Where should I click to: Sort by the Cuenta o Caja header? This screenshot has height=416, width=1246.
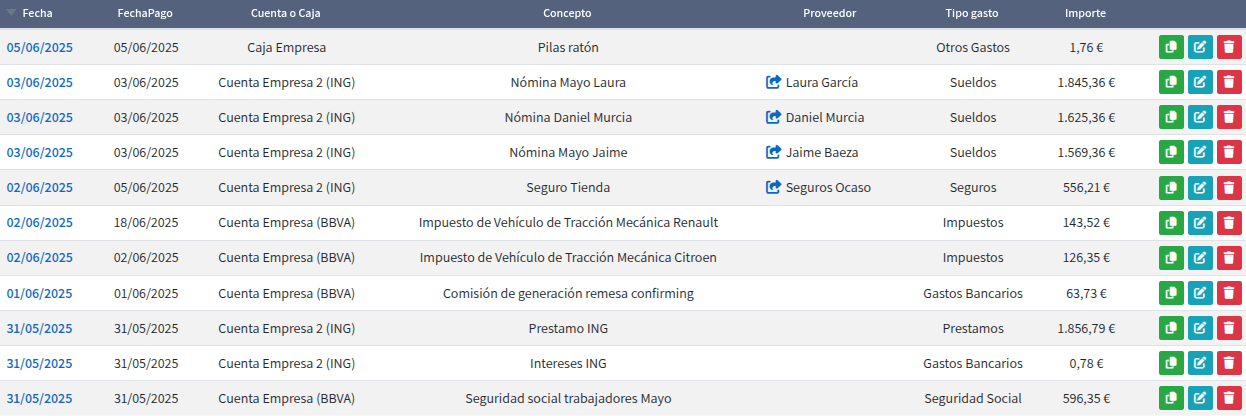click(286, 14)
